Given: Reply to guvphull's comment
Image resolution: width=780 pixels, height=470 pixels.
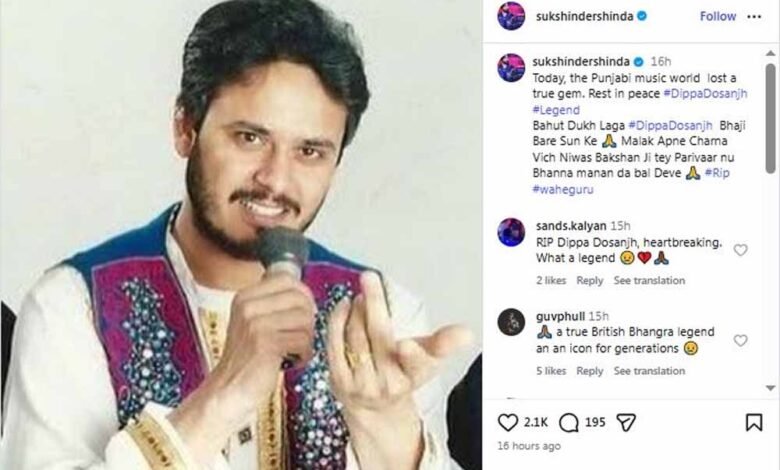Looking at the screenshot, I should [589, 371].
